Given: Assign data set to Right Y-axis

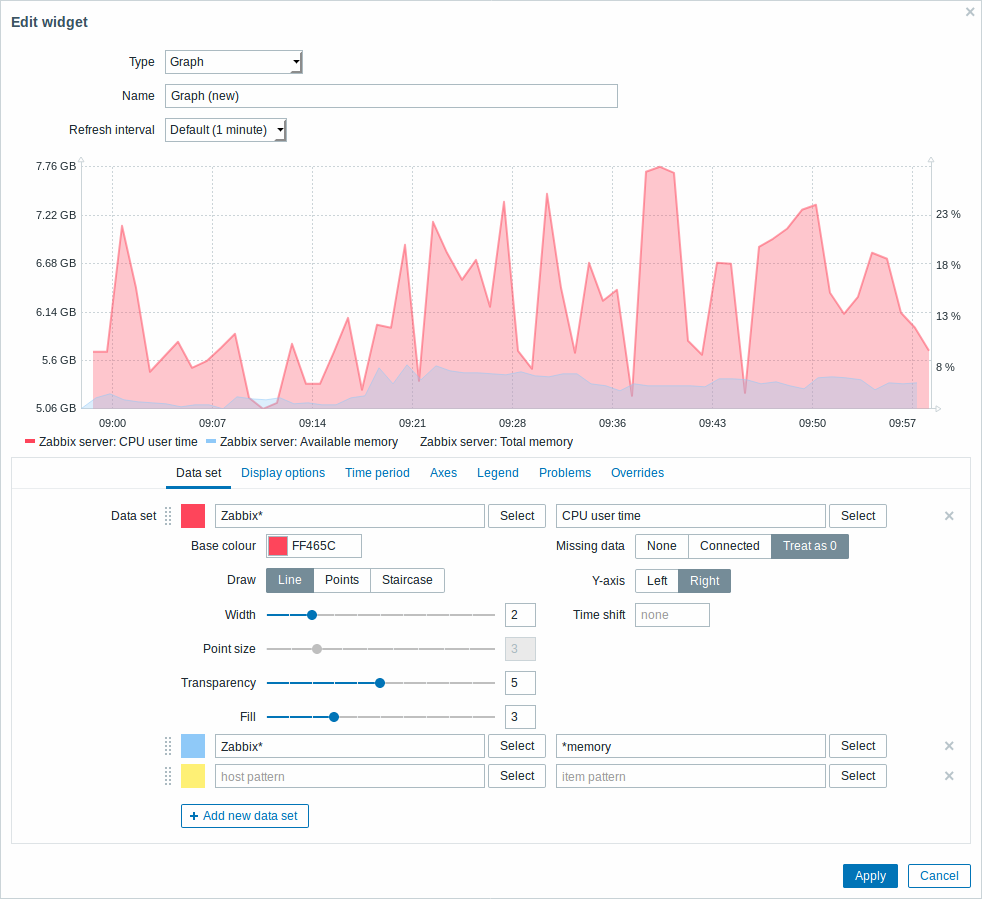Looking at the screenshot, I should (705, 581).
